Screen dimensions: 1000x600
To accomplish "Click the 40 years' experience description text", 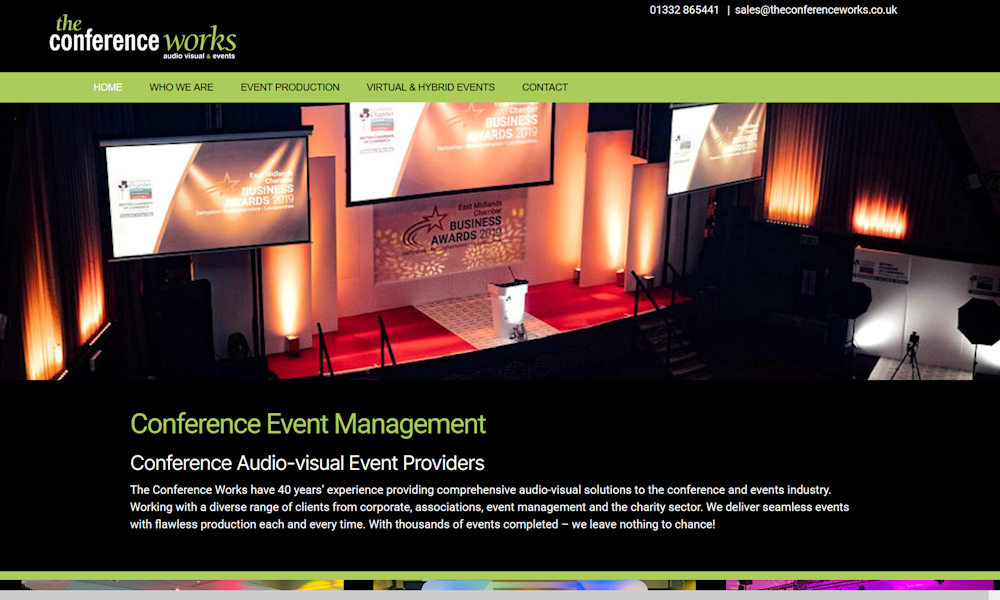I will [490, 507].
